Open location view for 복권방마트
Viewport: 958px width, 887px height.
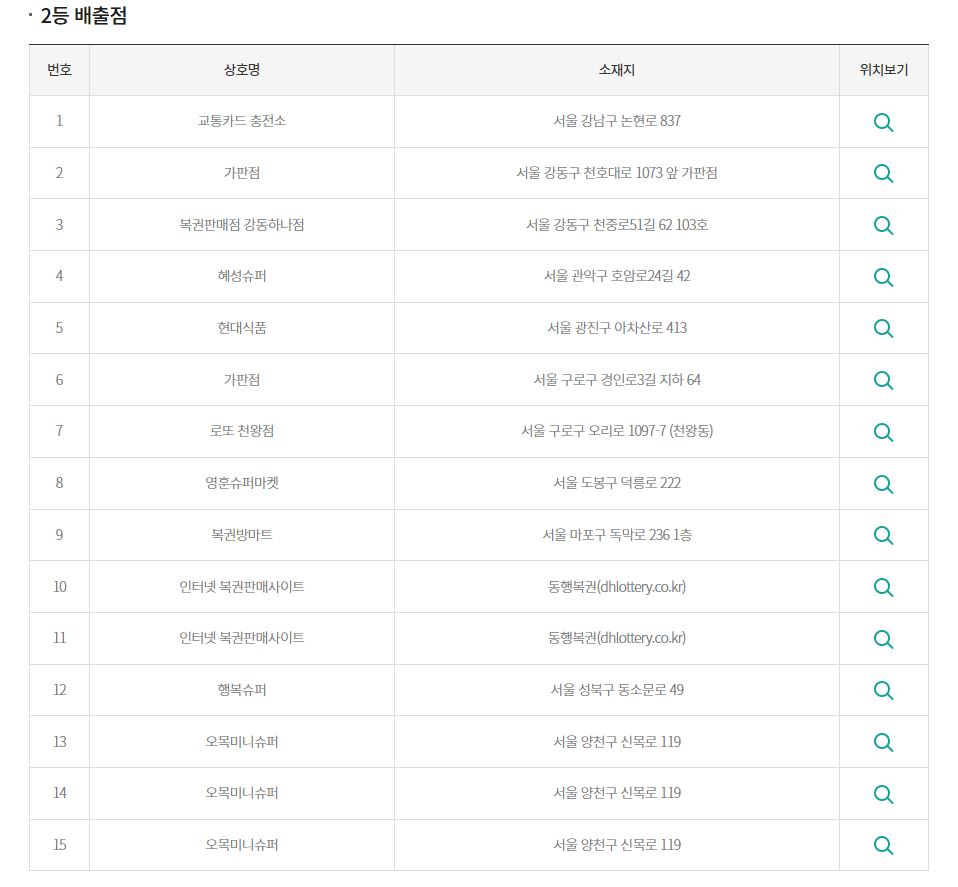pos(883,536)
